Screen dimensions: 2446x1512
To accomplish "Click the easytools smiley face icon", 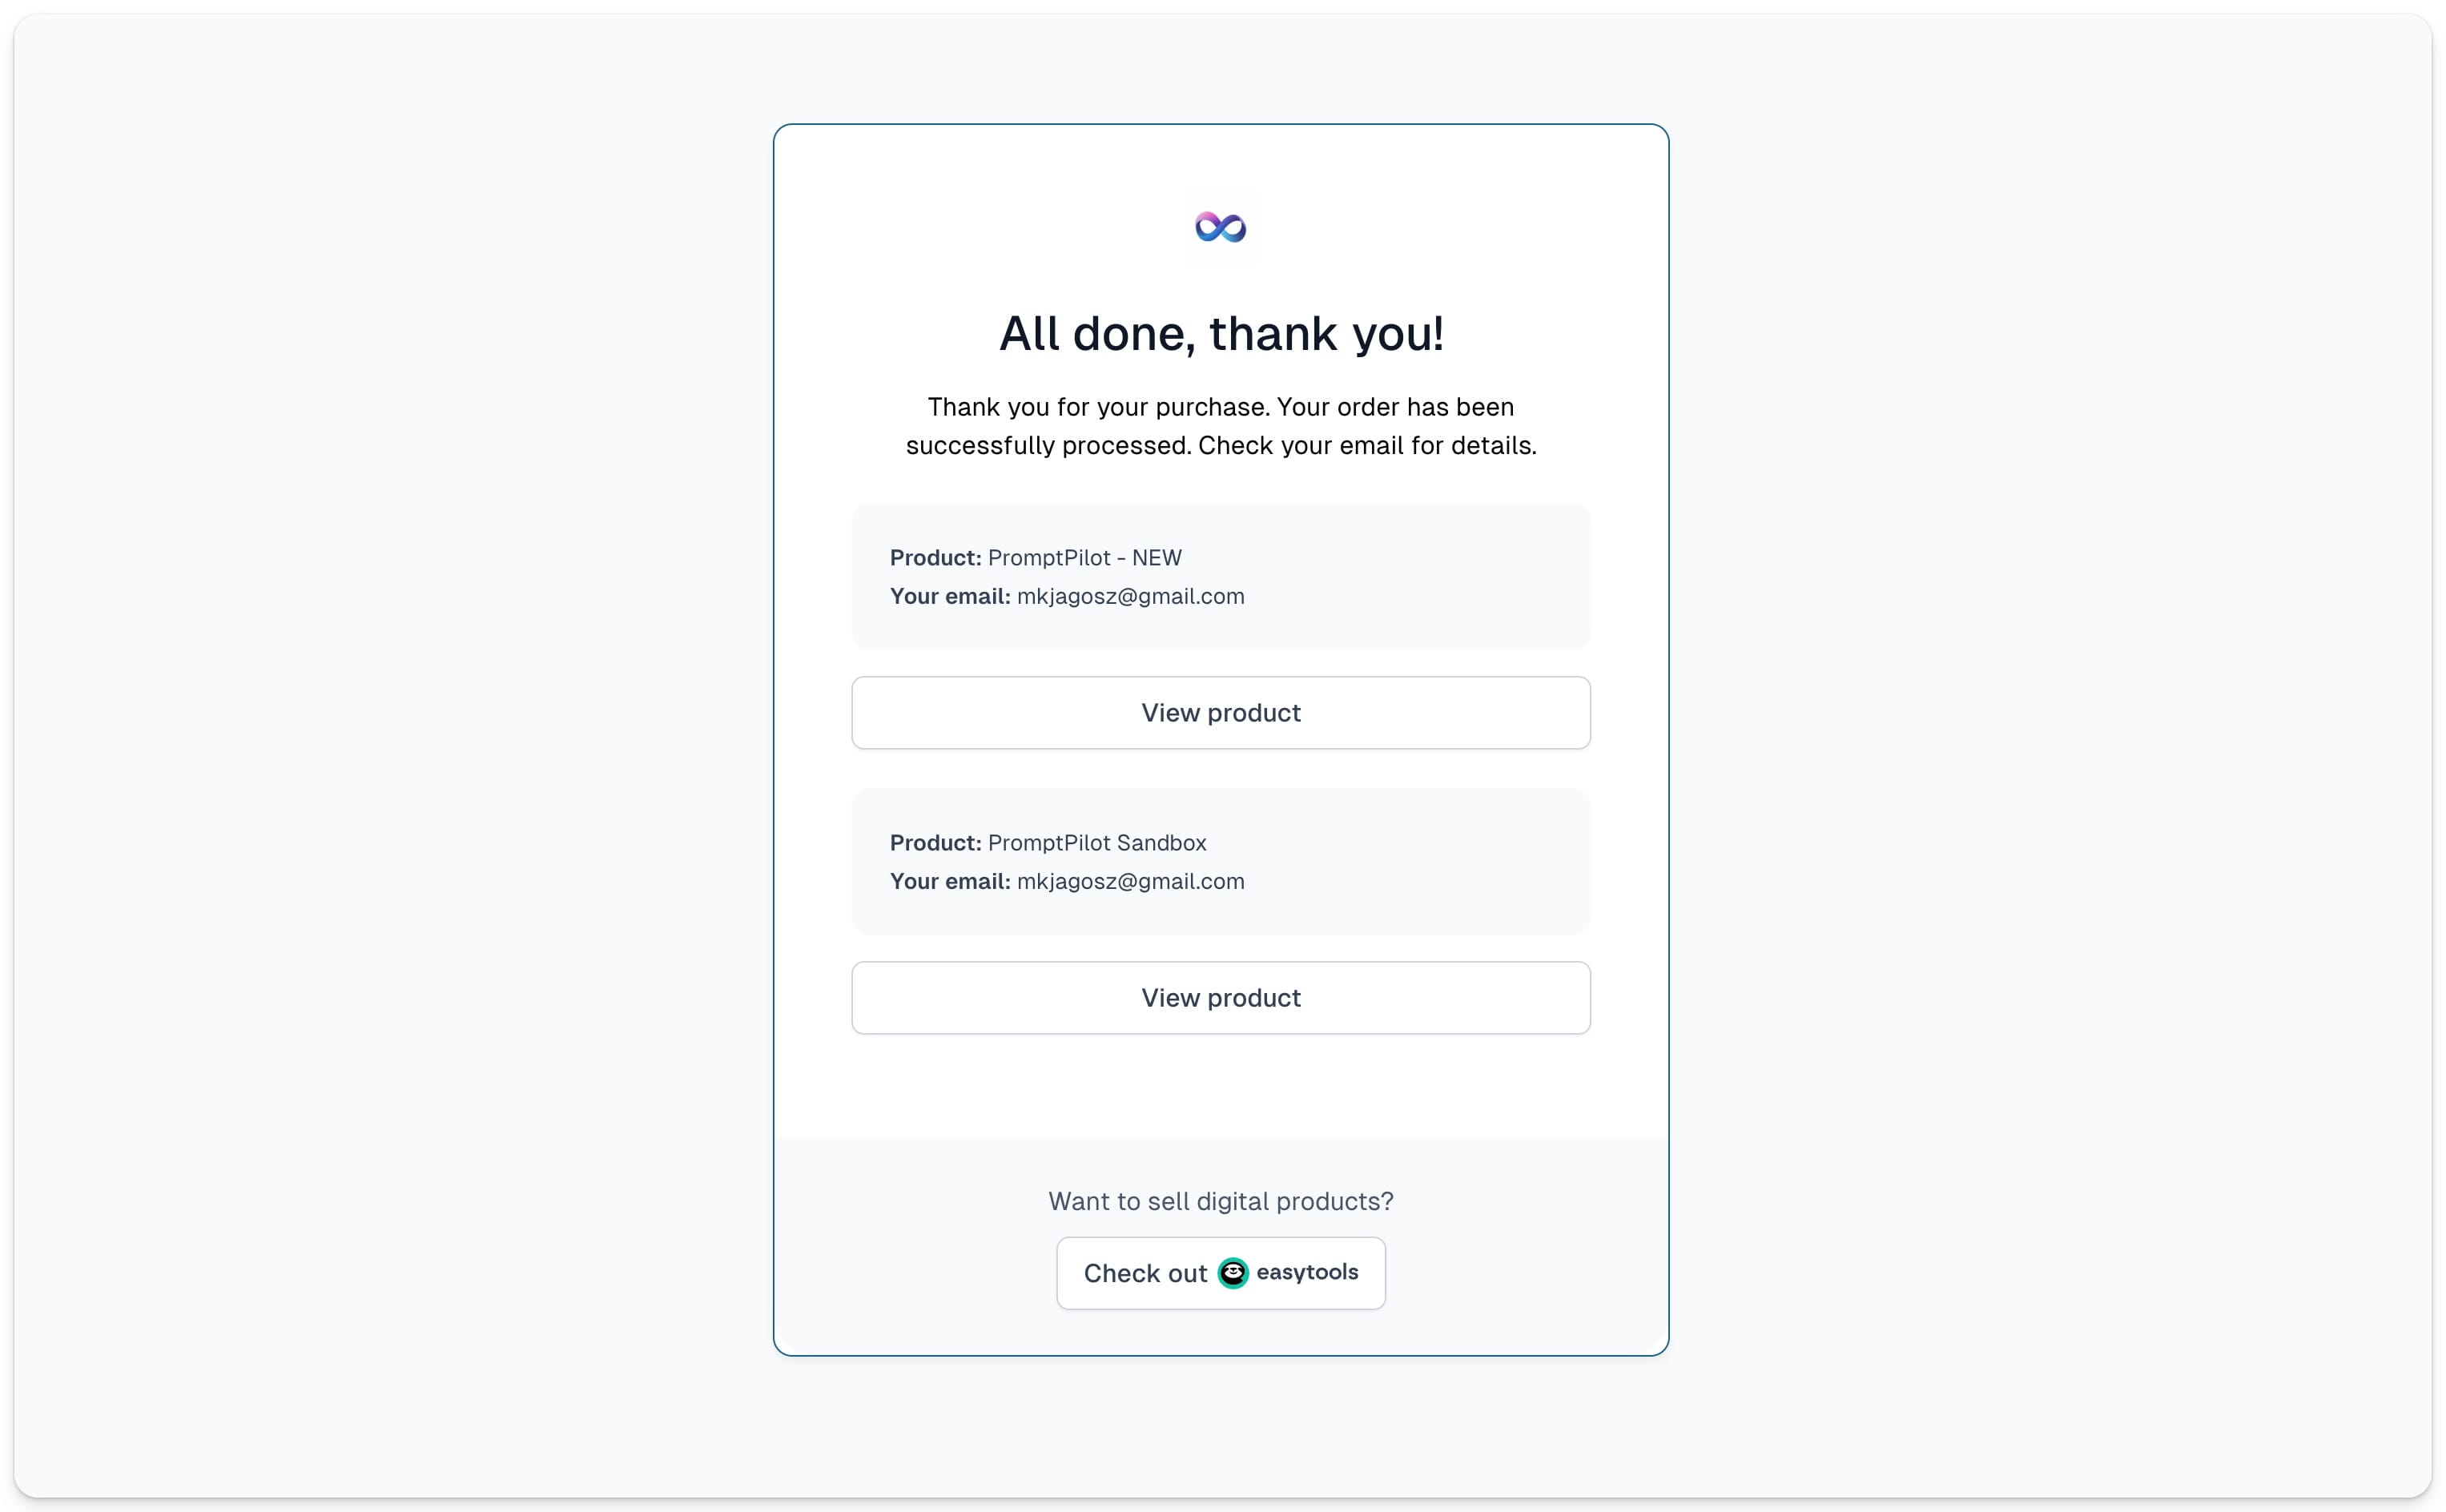I will 1232,1273.
